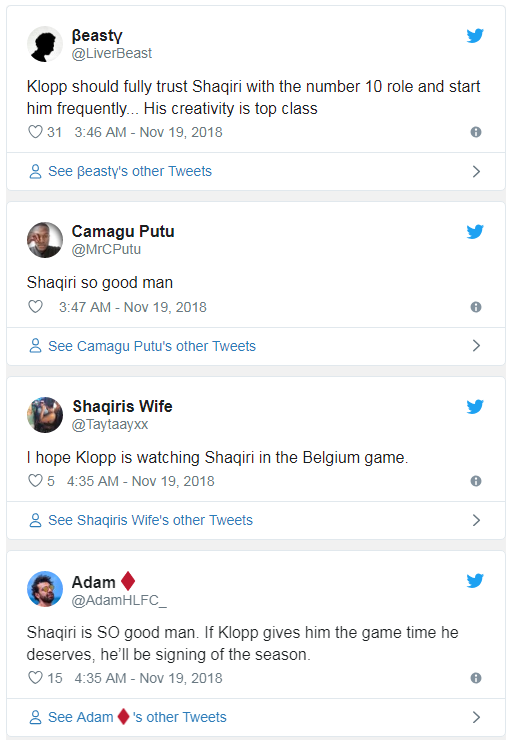Expand chevron next to βeasty's other Tweets

(x=476, y=171)
